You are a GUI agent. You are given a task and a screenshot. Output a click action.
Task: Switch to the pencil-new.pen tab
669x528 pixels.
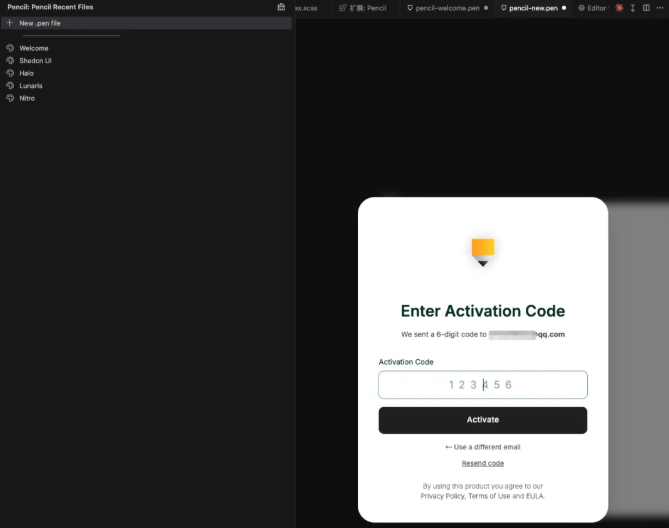pos(532,7)
